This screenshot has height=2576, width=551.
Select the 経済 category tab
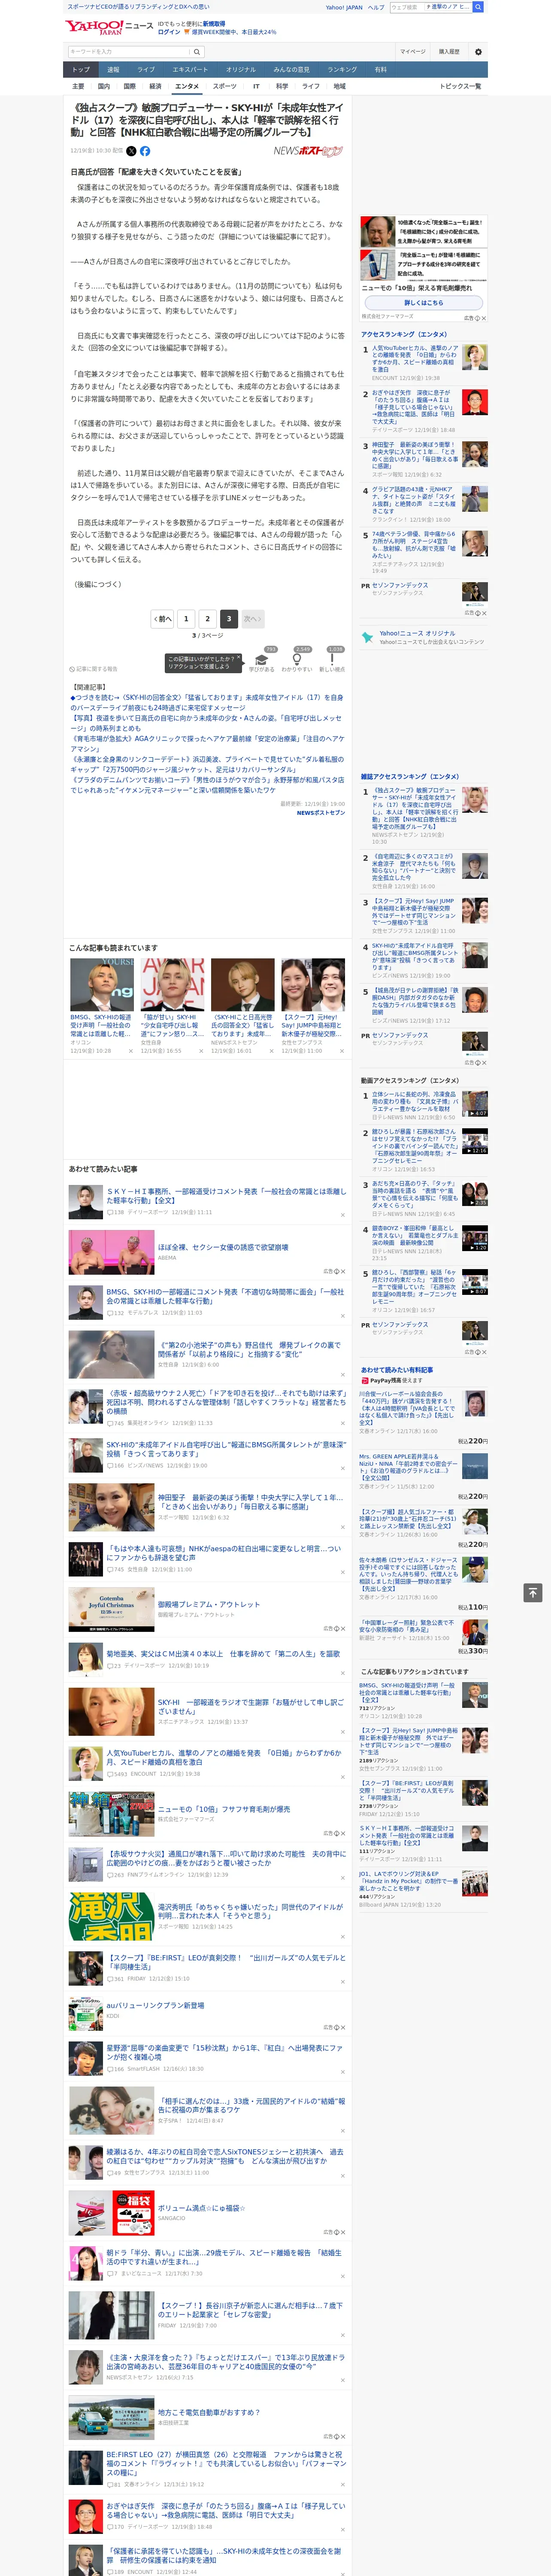155,86
